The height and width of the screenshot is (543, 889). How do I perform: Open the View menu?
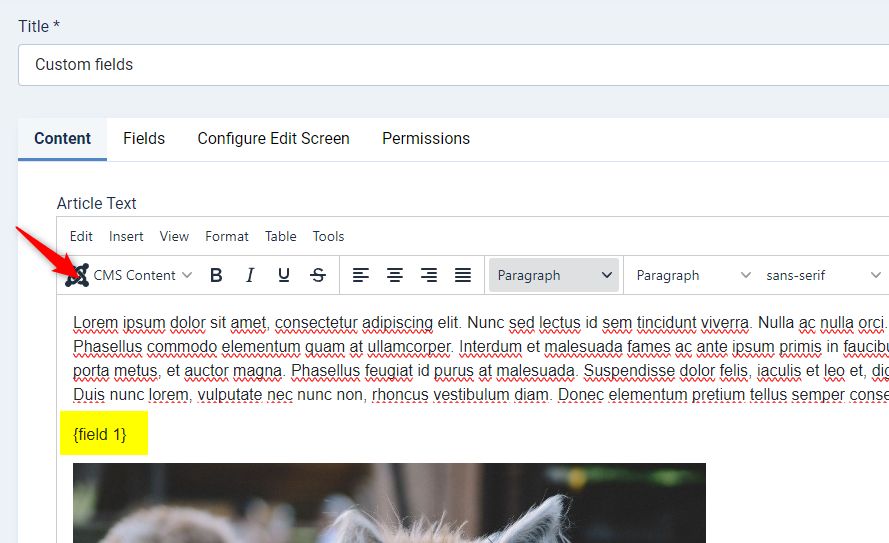click(174, 236)
